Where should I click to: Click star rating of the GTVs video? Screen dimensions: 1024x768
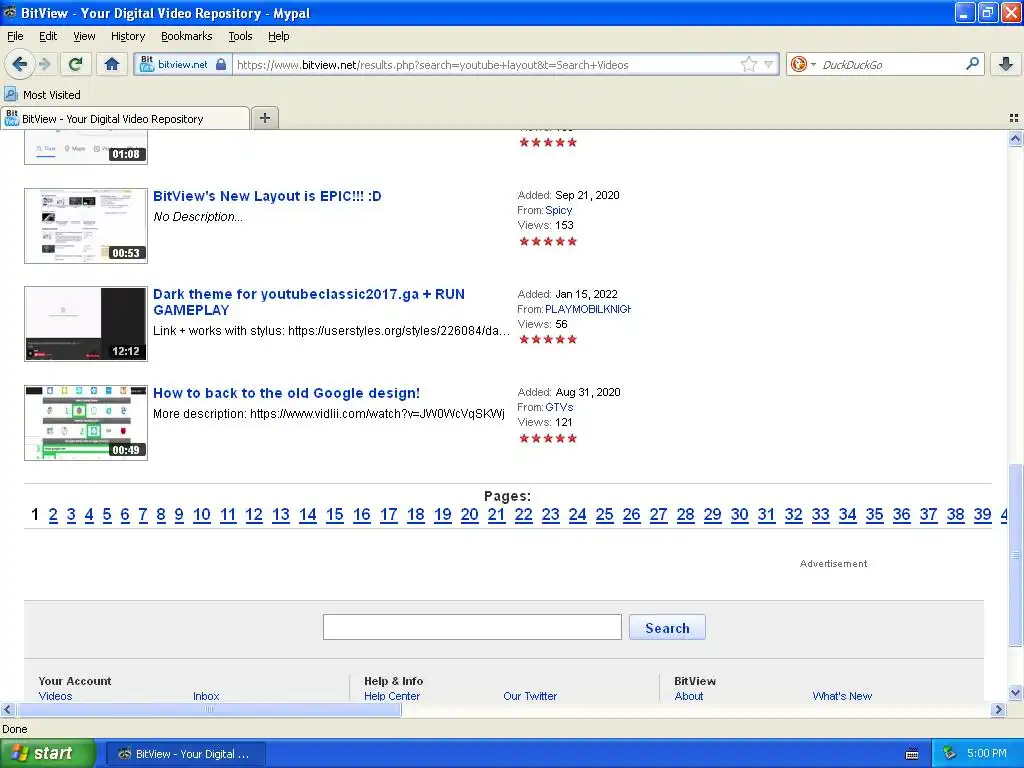pyautogui.click(x=548, y=438)
